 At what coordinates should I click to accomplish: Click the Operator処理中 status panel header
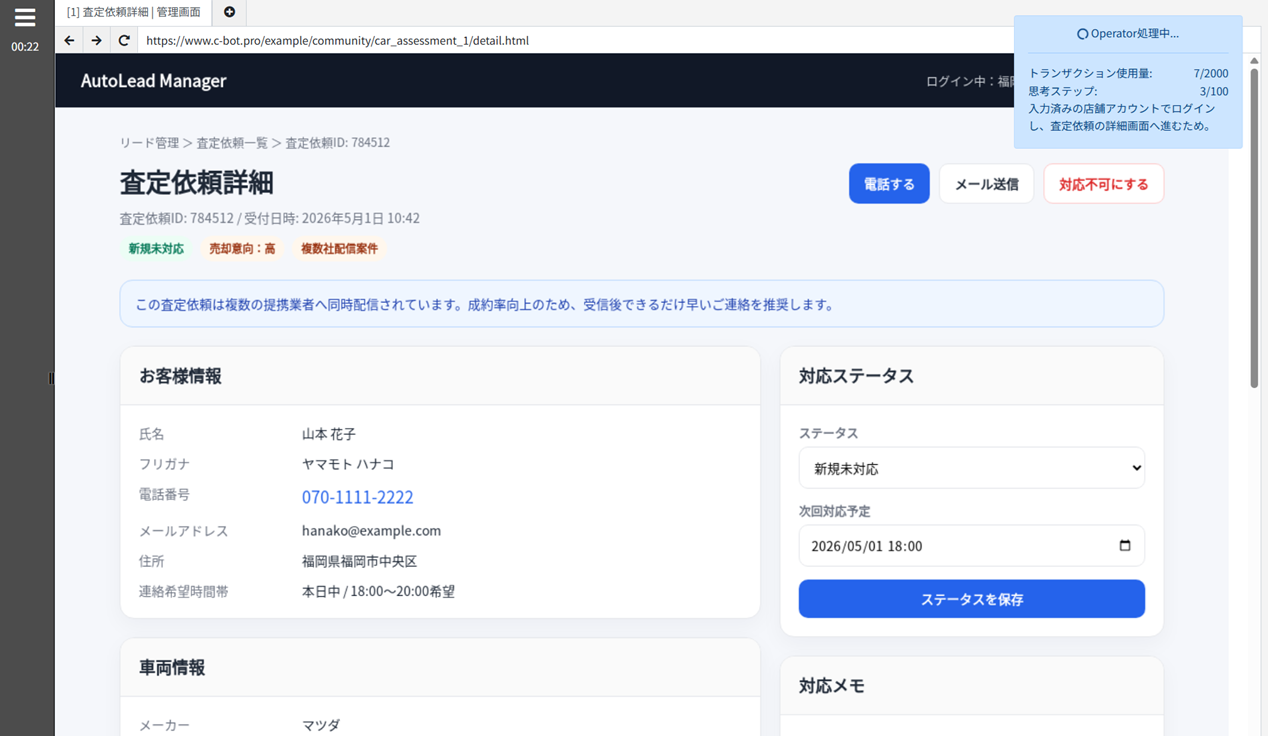(1128, 33)
